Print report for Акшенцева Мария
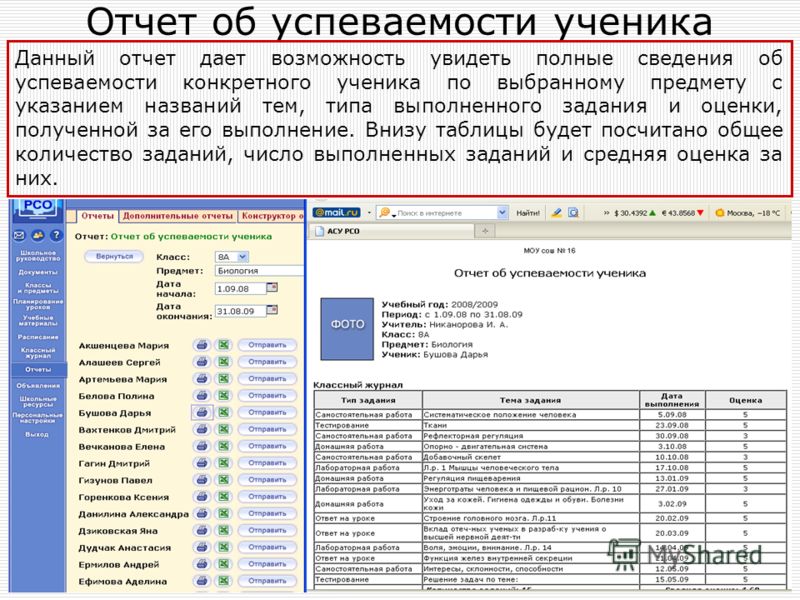The width and height of the screenshot is (800, 600). click(x=202, y=345)
